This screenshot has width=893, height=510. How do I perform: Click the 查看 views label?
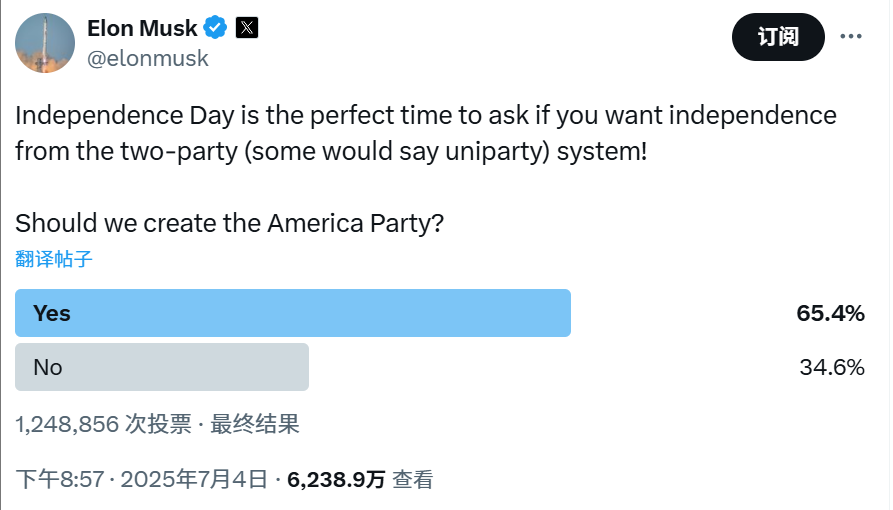click(413, 479)
